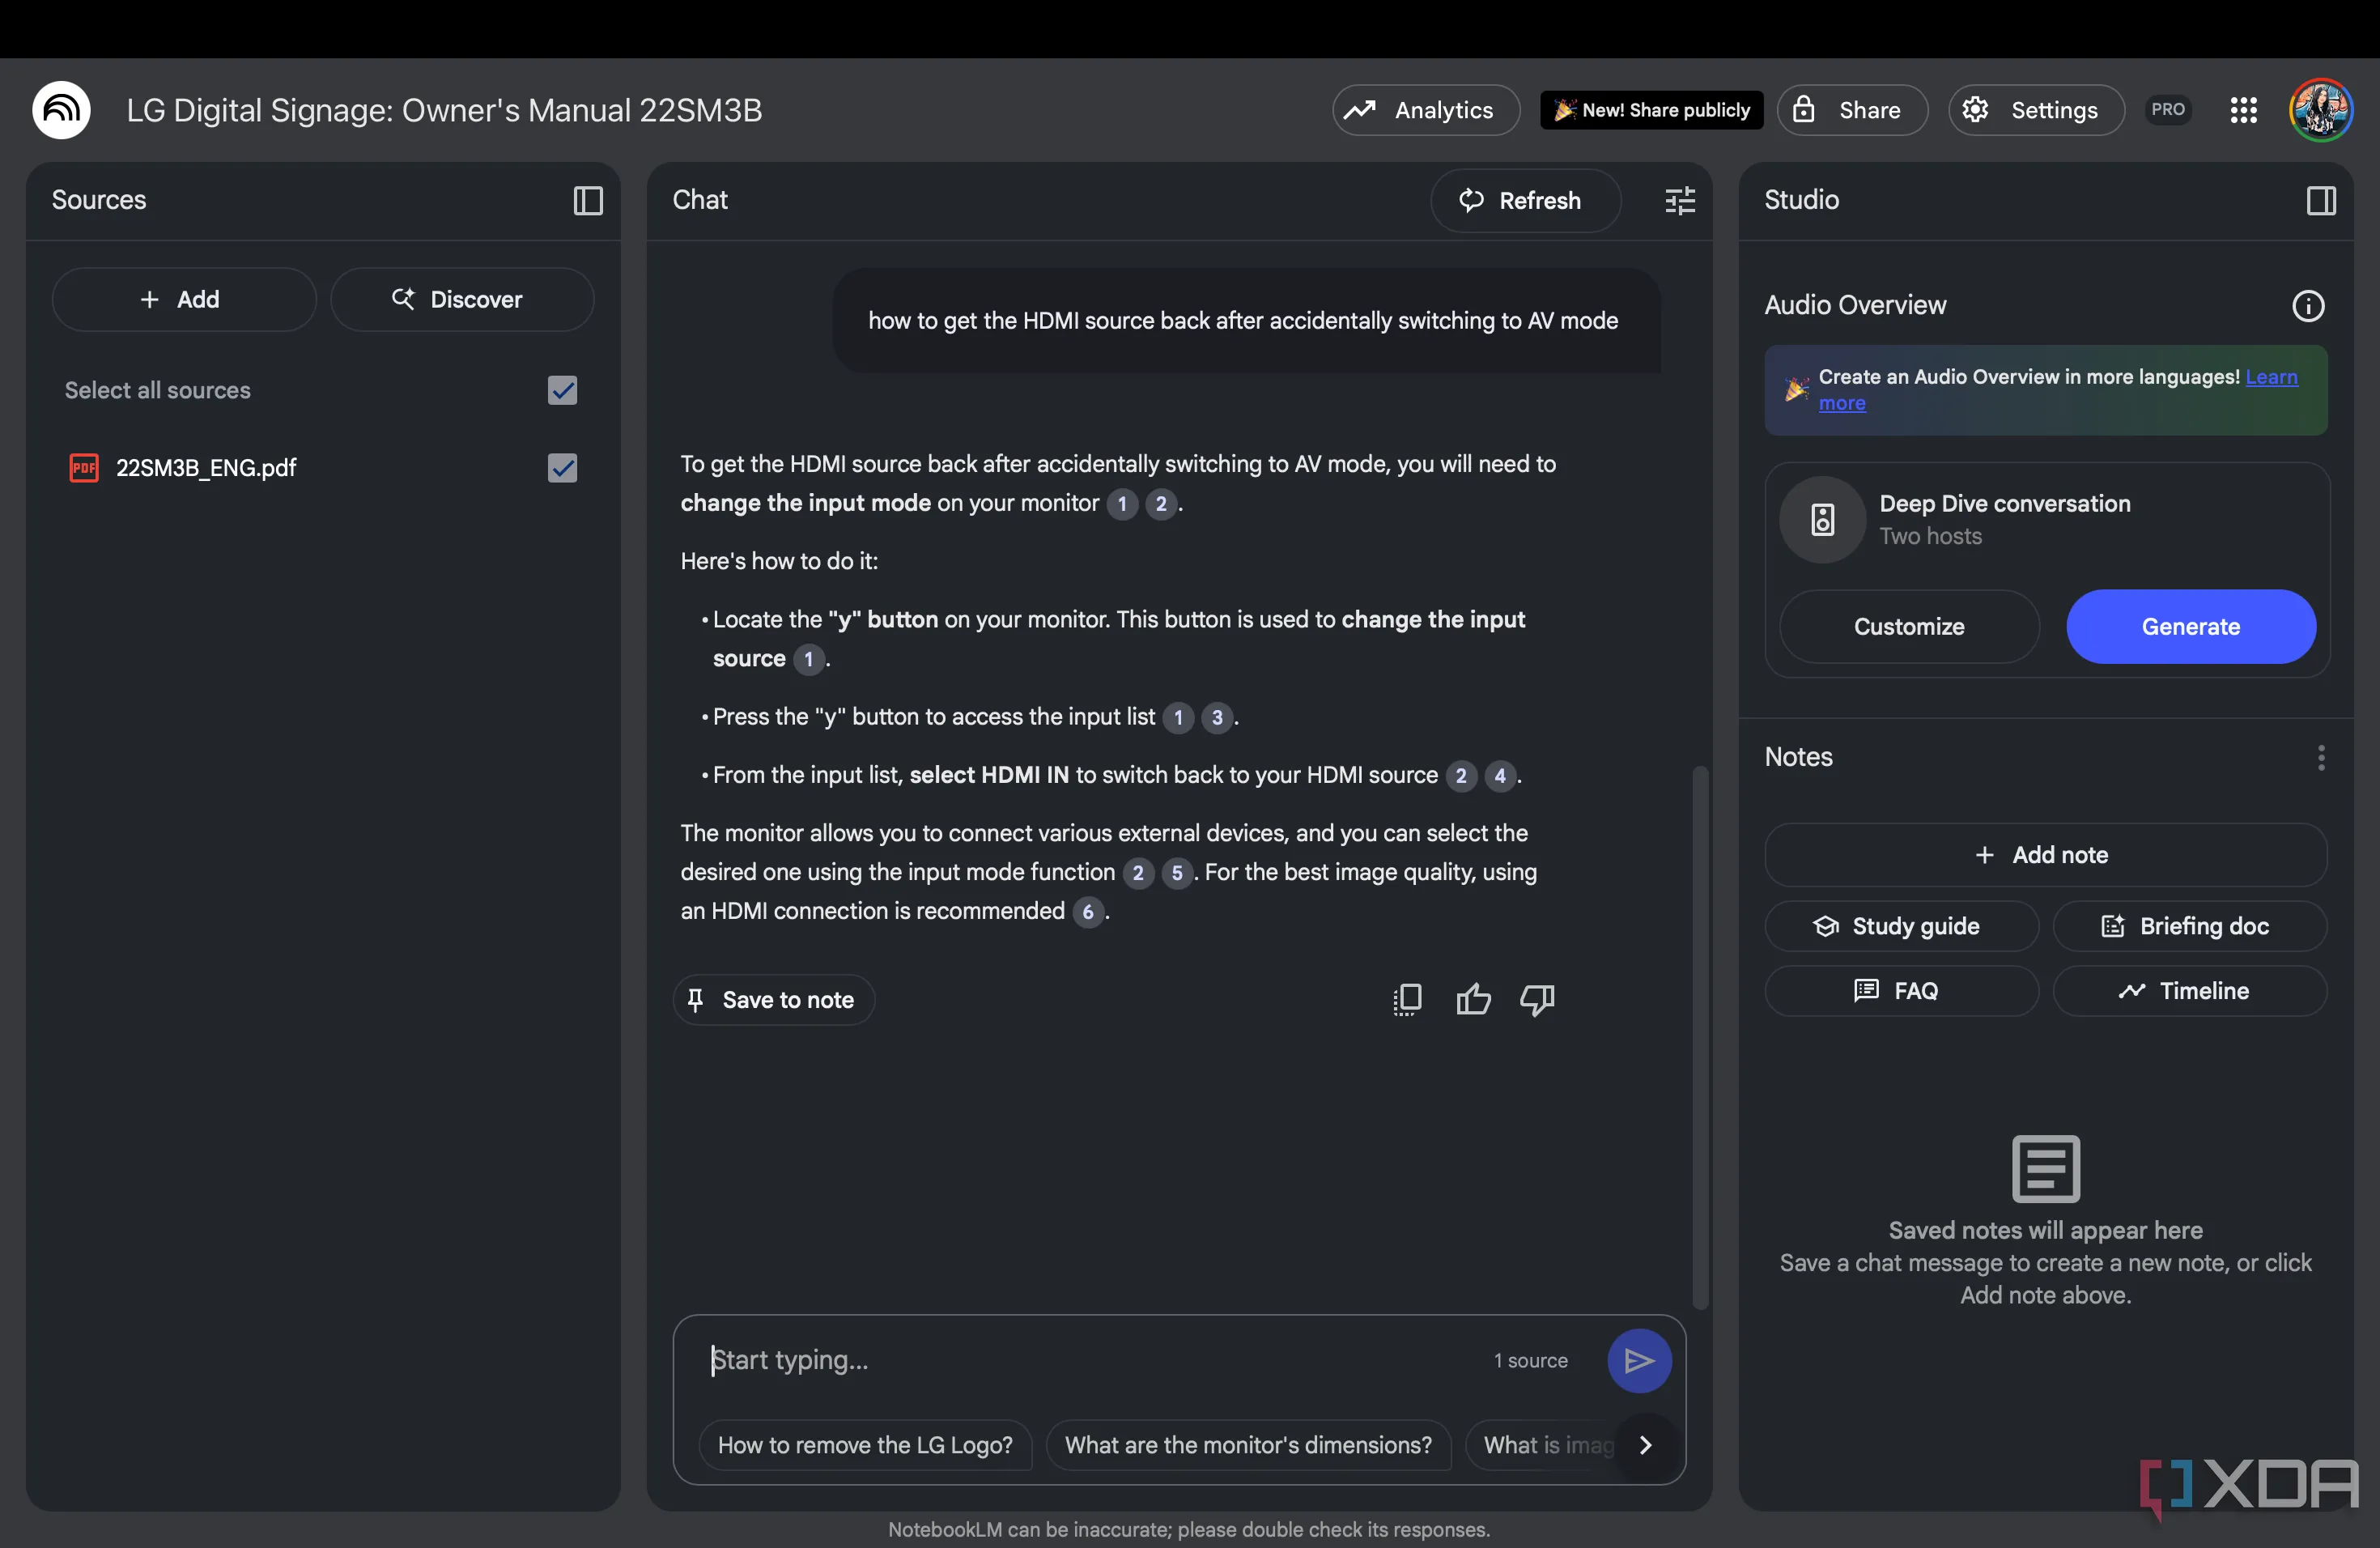Give thumbs up to response
2380x1548 pixels.
1473,1000
